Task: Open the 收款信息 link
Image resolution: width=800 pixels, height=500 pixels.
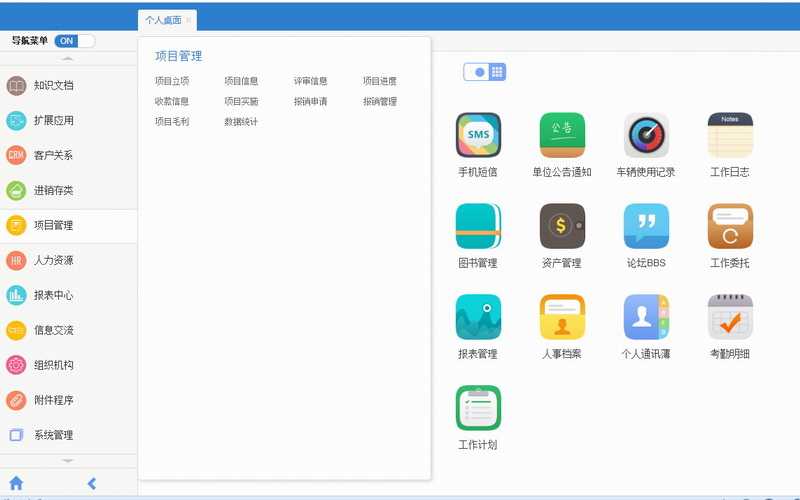Action: [172, 101]
